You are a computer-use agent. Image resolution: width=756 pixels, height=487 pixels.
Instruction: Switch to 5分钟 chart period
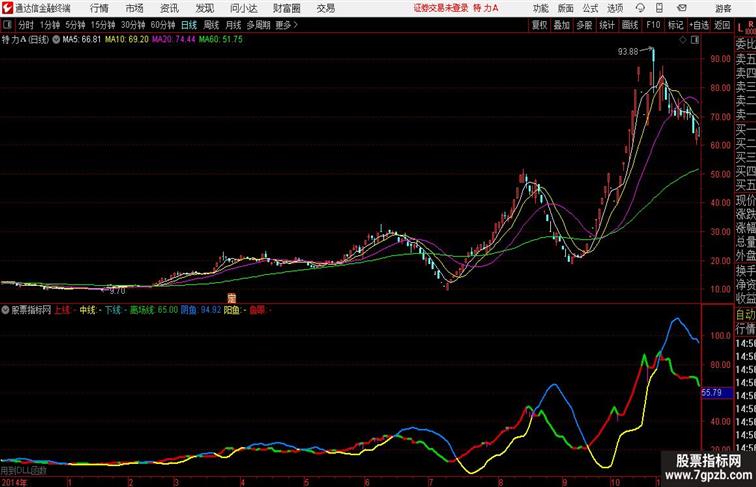75,25
